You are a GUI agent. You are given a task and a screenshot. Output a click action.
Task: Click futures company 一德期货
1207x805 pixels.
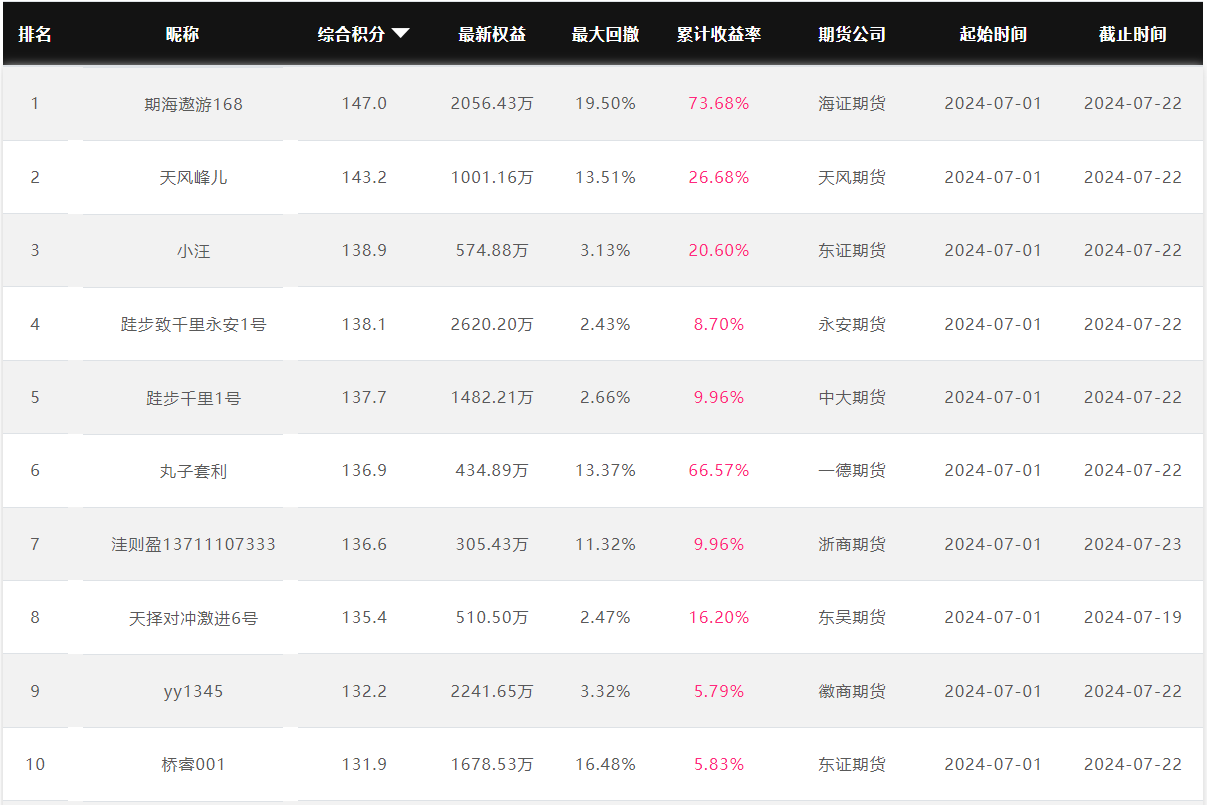852,471
